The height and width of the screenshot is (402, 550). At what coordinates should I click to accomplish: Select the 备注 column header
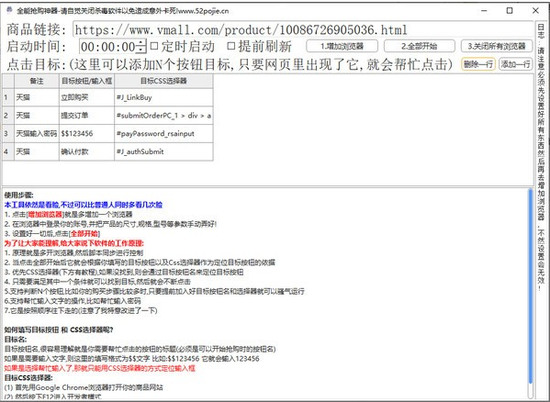[37, 81]
